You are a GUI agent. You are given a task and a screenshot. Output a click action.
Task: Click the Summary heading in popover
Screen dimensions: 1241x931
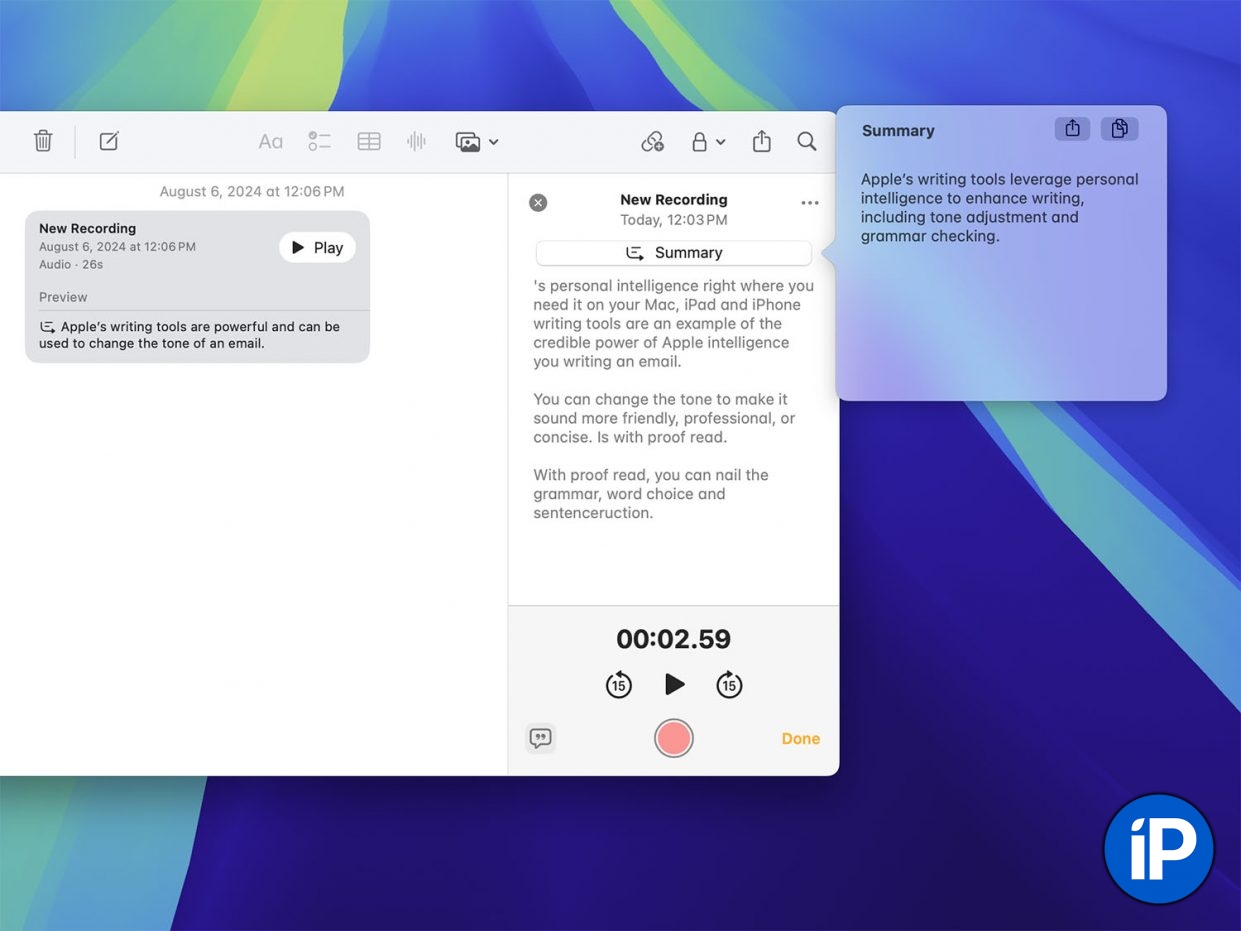[898, 131]
